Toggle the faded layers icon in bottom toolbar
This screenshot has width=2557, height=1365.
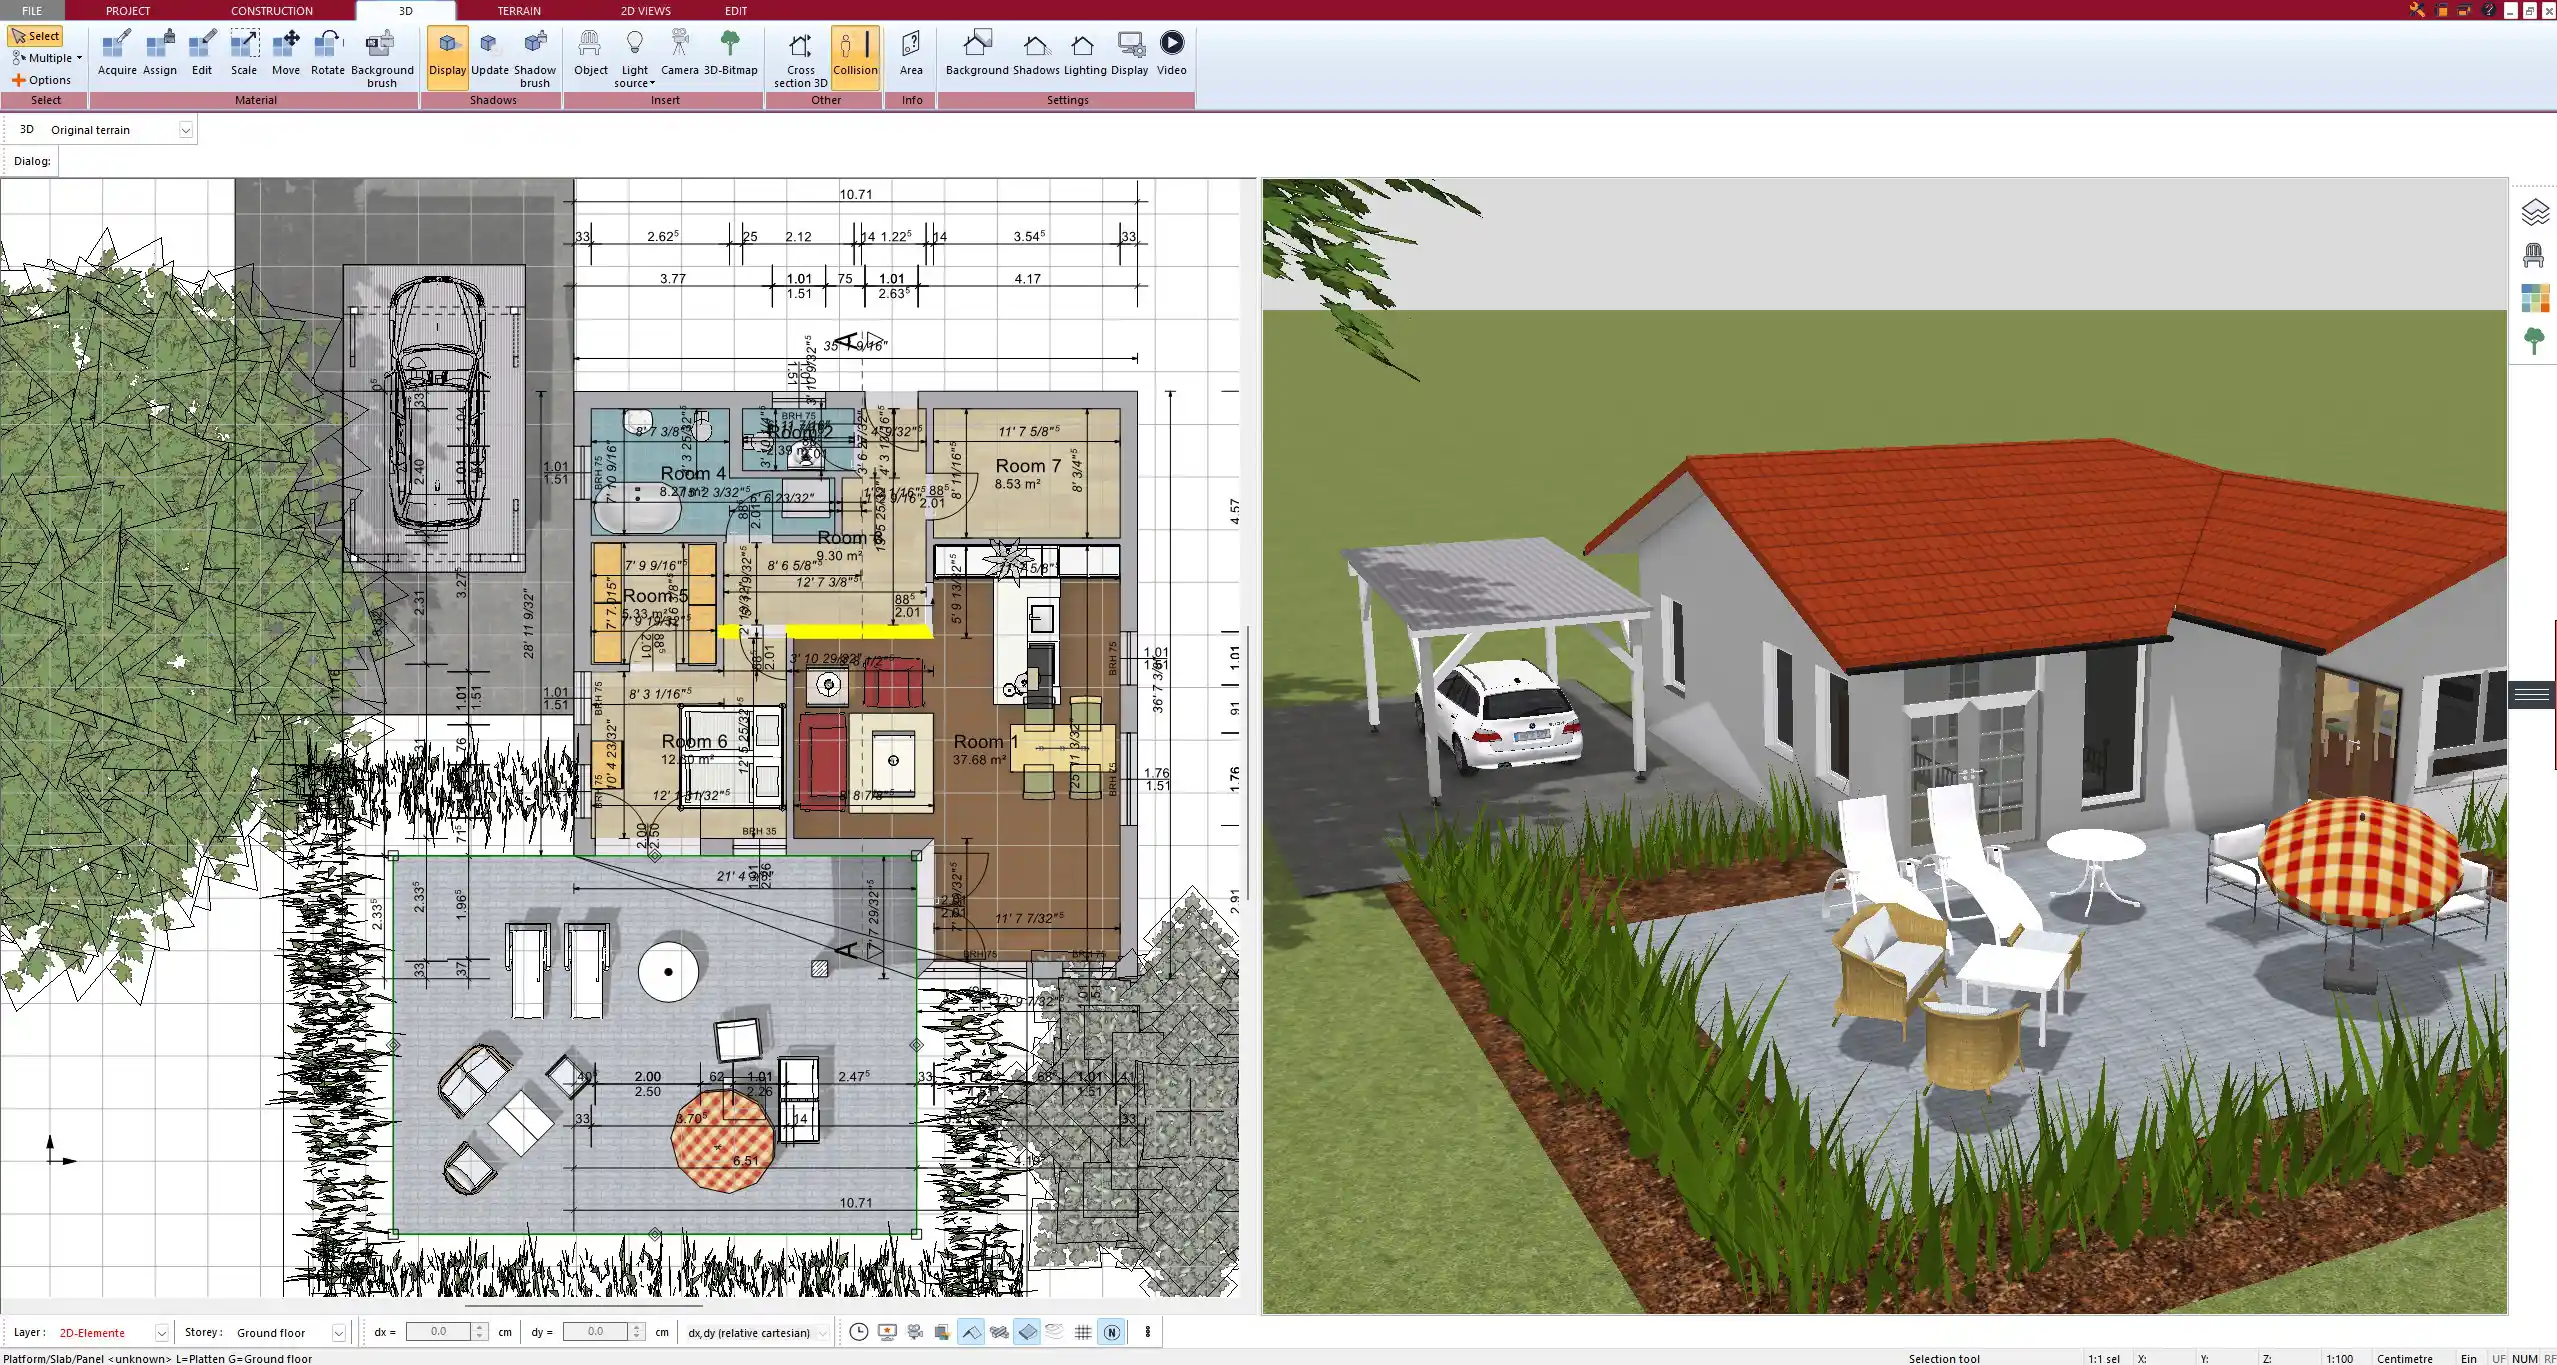tap(1055, 1332)
